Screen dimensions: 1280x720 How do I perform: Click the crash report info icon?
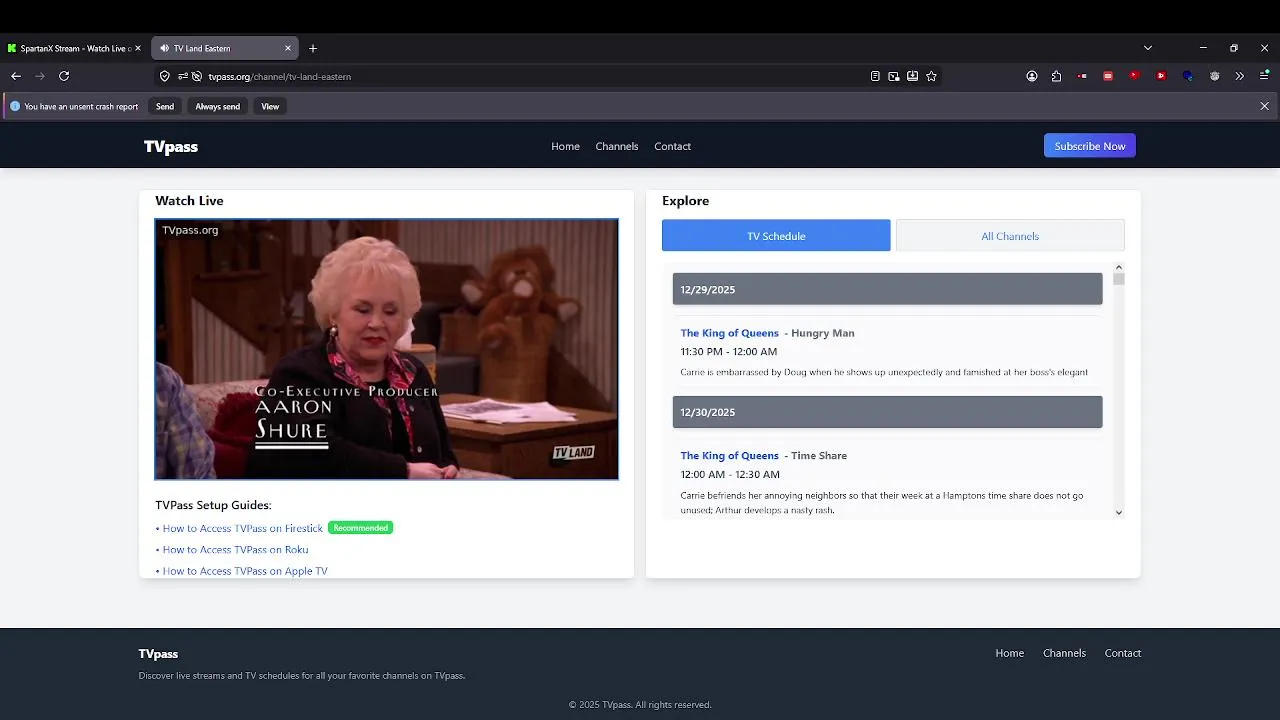[15, 106]
